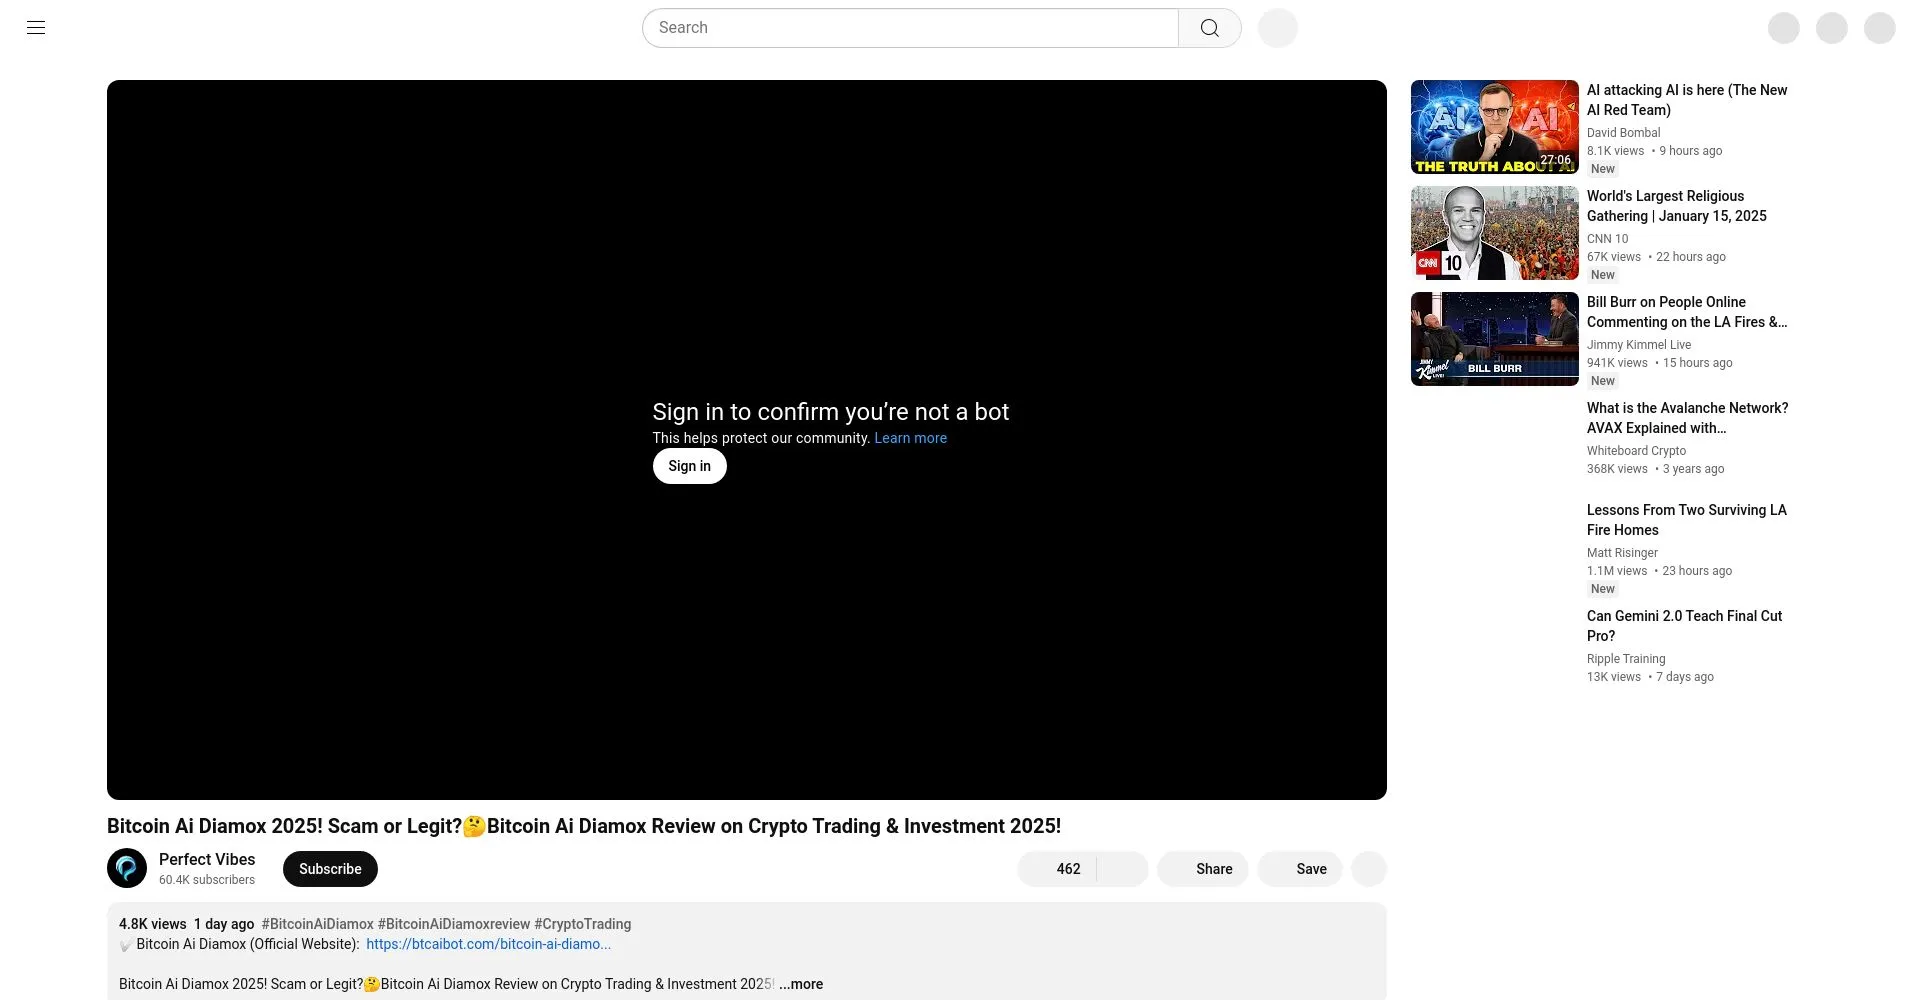Click the video title heading text
Screen dimensions: 1920x1000
click(584, 826)
